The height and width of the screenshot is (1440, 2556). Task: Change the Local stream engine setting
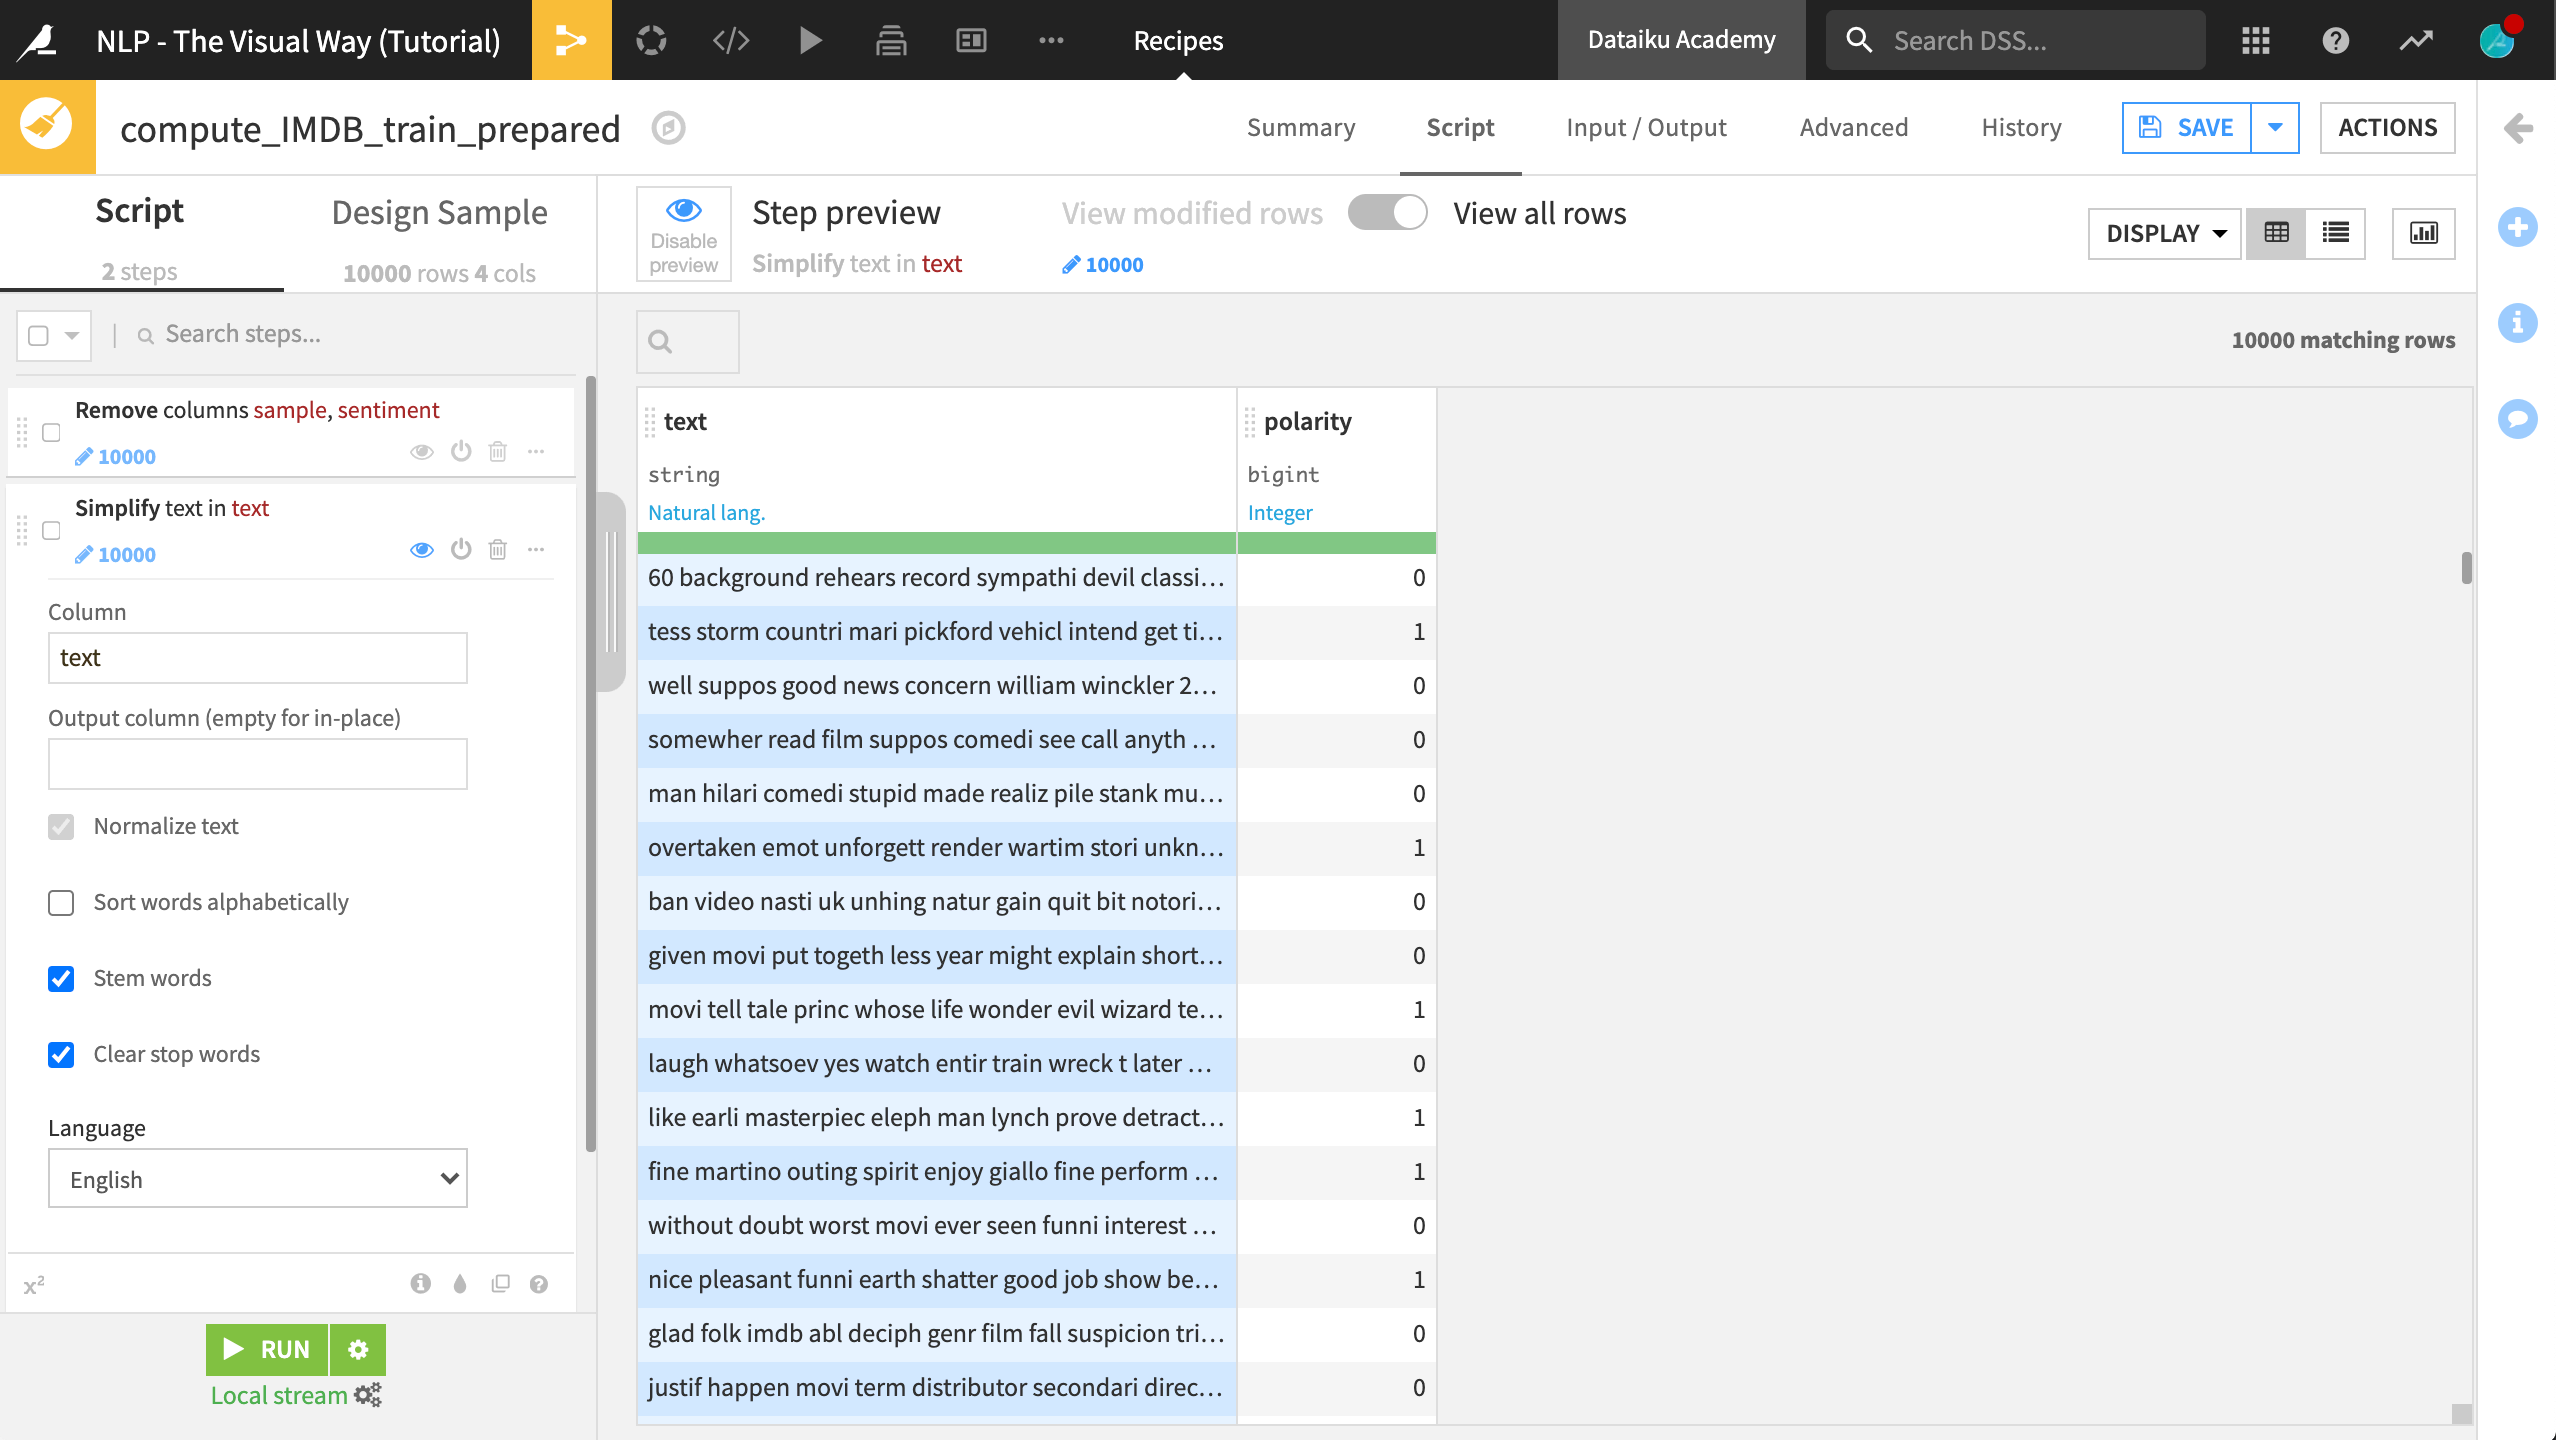[x=296, y=1395]
